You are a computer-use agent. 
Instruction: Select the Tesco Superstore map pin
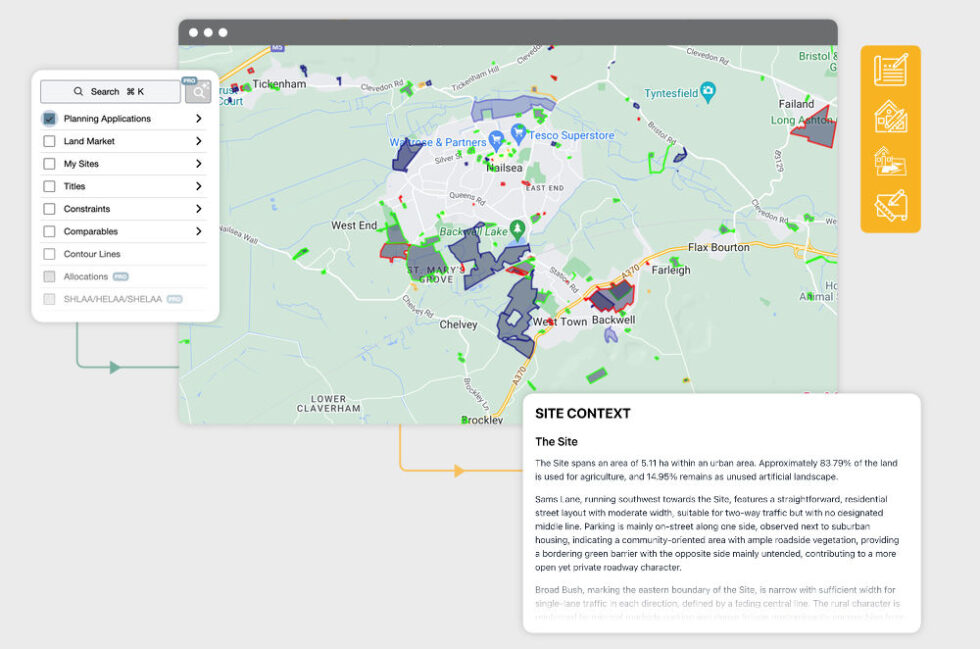(x=518, y=134)
